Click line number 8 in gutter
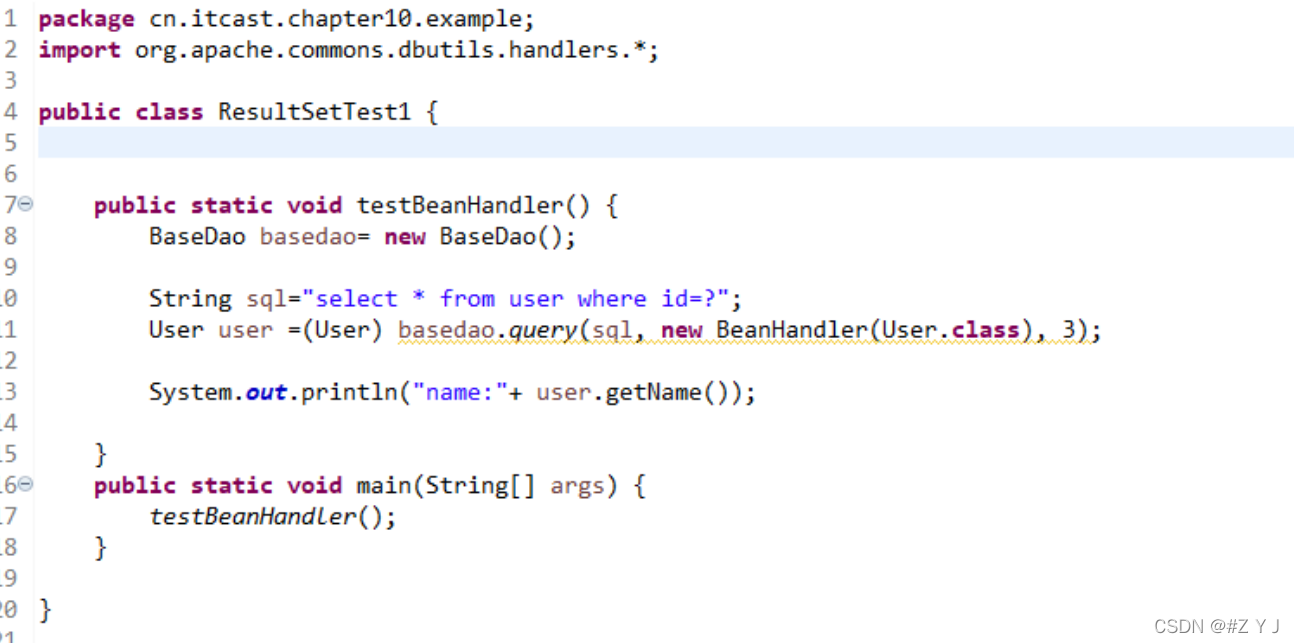1294x643 pixels. (x=11, y=237)
